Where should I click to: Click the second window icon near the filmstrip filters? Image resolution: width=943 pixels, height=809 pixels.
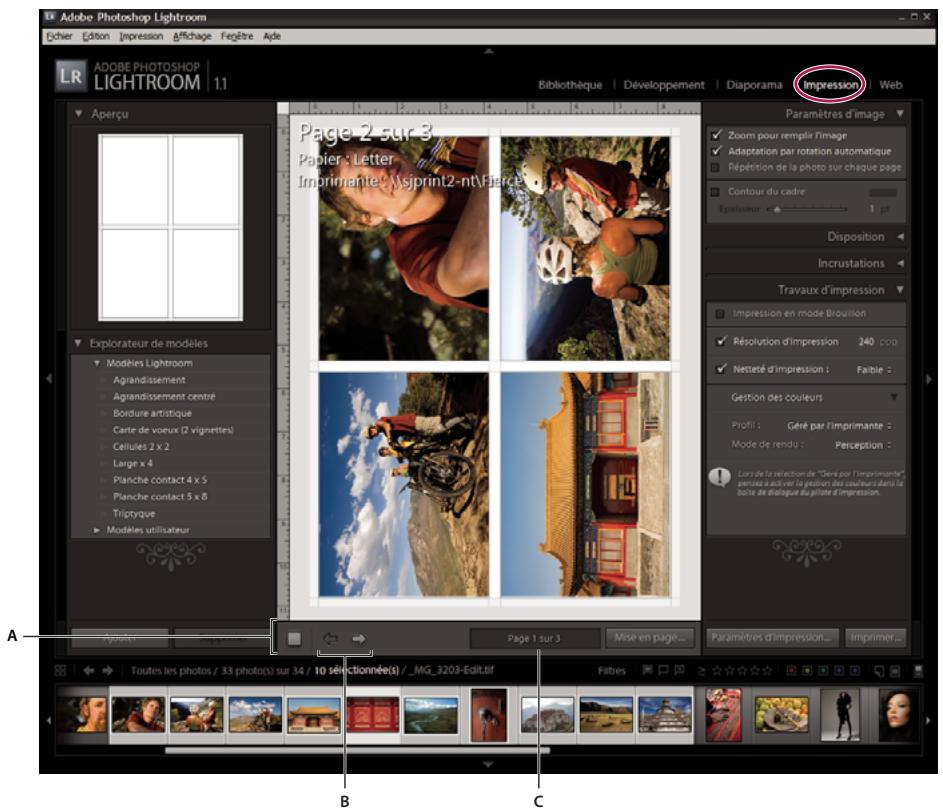895,671
